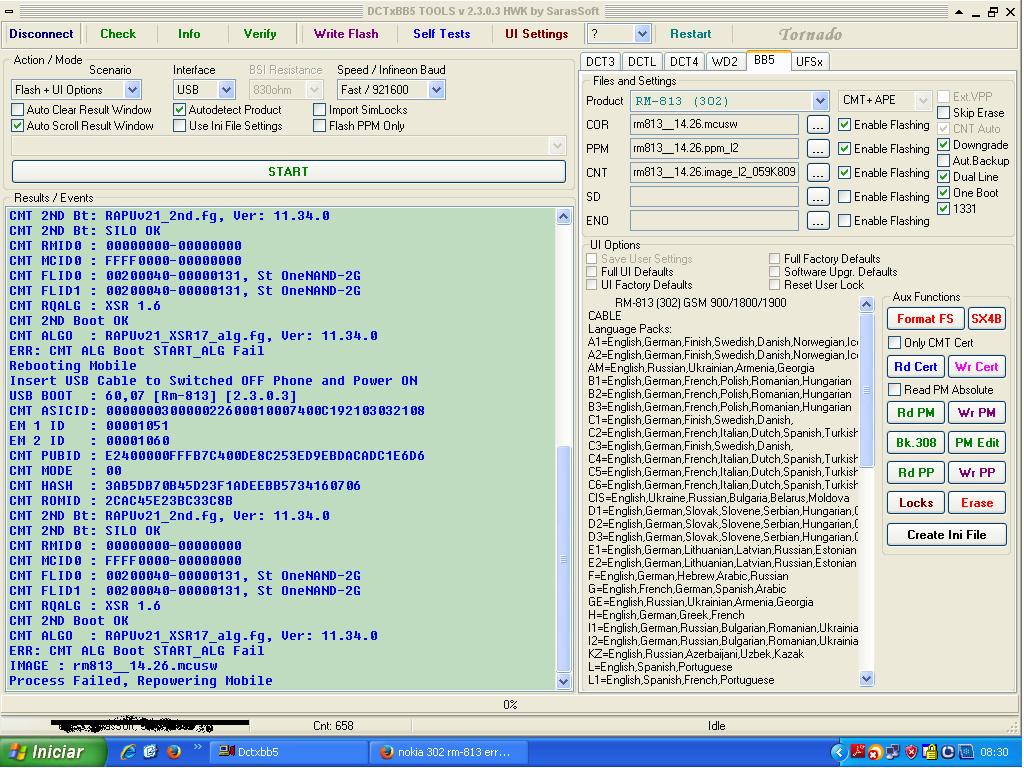Expand the empty dropdown above START
The height and width of the screenshot is (768, 1024).
pos(557,146)
